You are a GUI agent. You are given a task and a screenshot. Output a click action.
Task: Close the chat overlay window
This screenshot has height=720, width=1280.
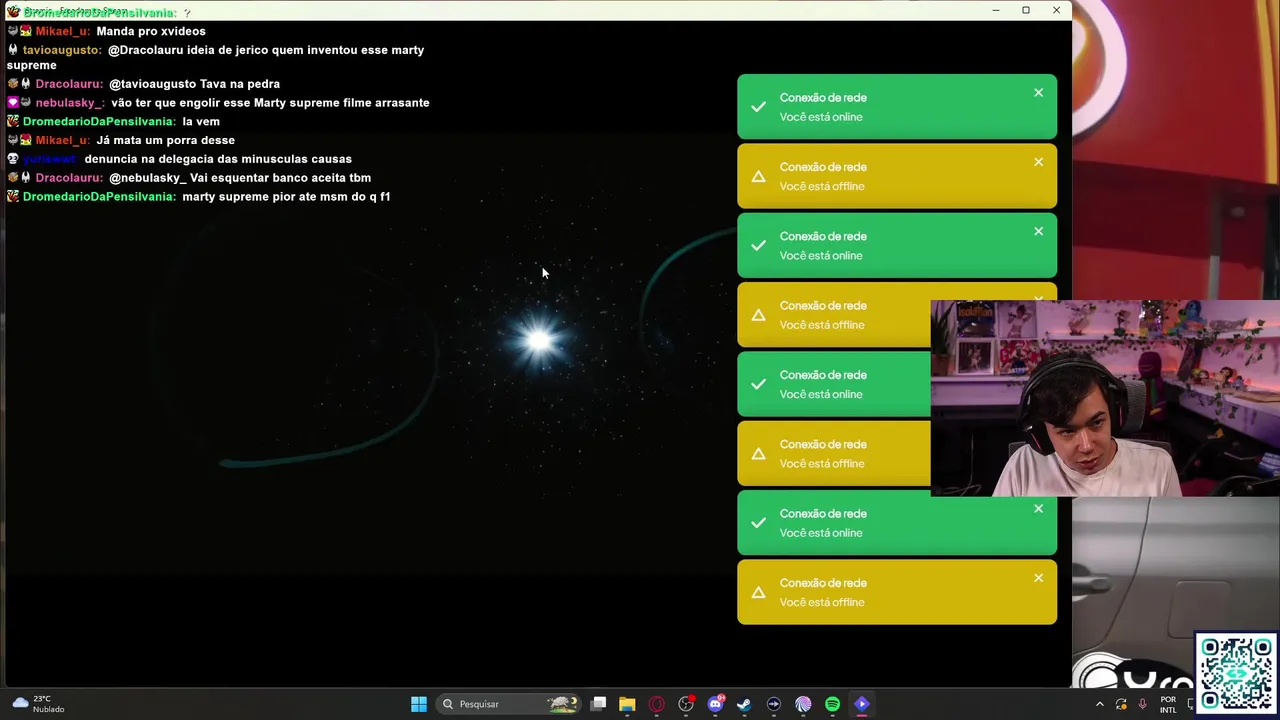[1056, 10]
